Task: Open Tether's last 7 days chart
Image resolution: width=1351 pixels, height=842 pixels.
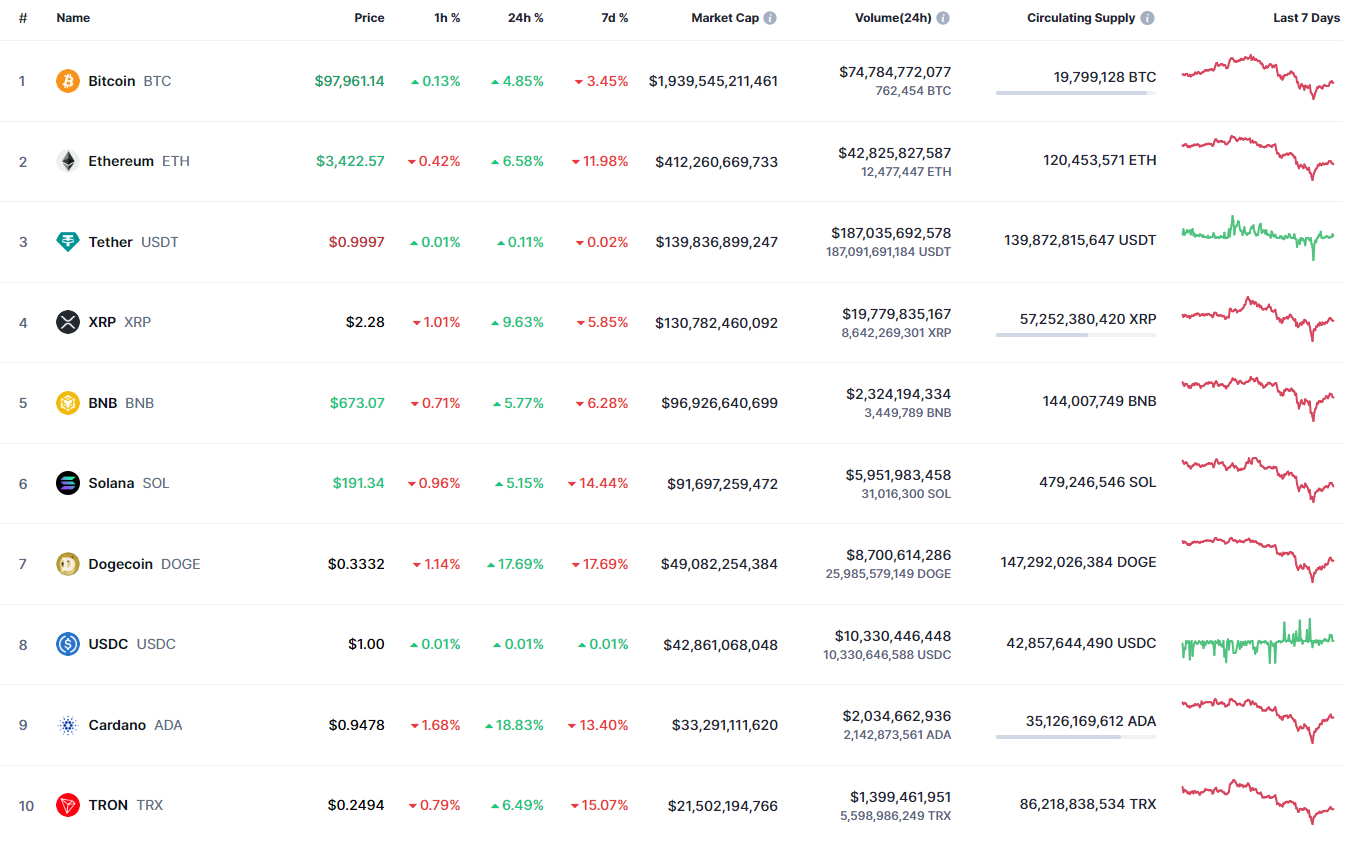Action: pyautogui.click(x=1258, y=238)
